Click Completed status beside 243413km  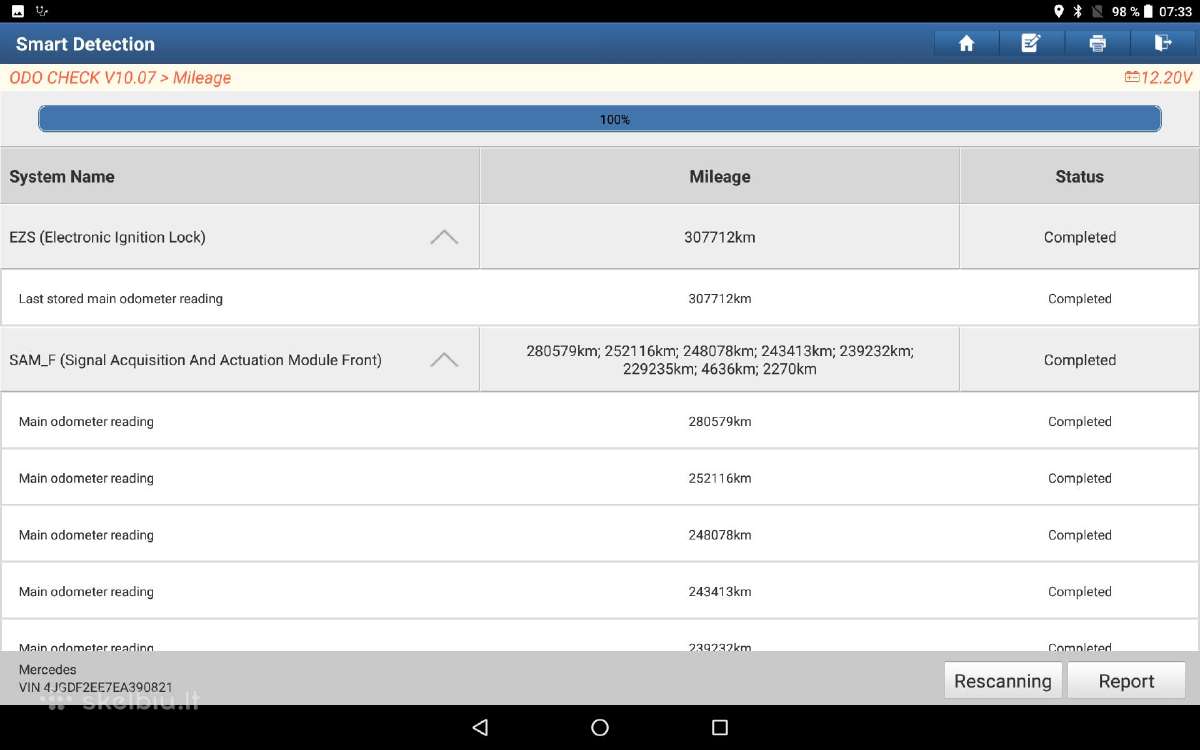click(1080, 592)
